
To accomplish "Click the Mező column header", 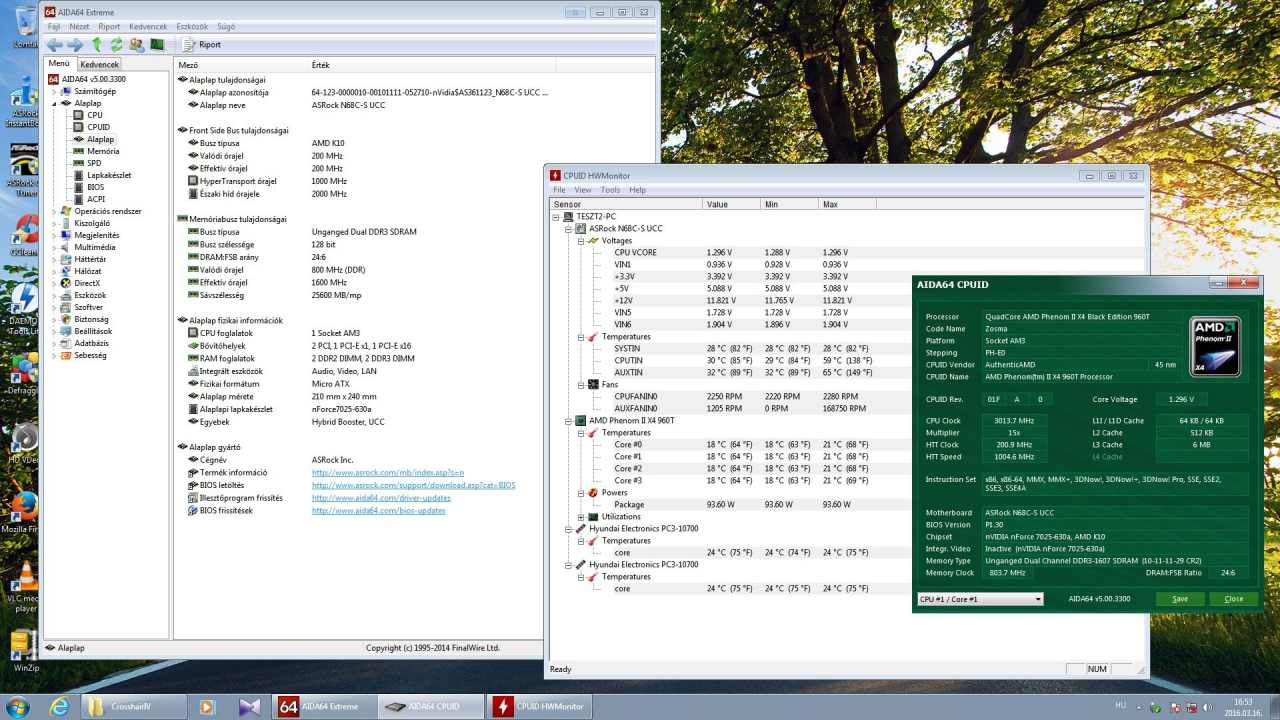I will 240,65.
